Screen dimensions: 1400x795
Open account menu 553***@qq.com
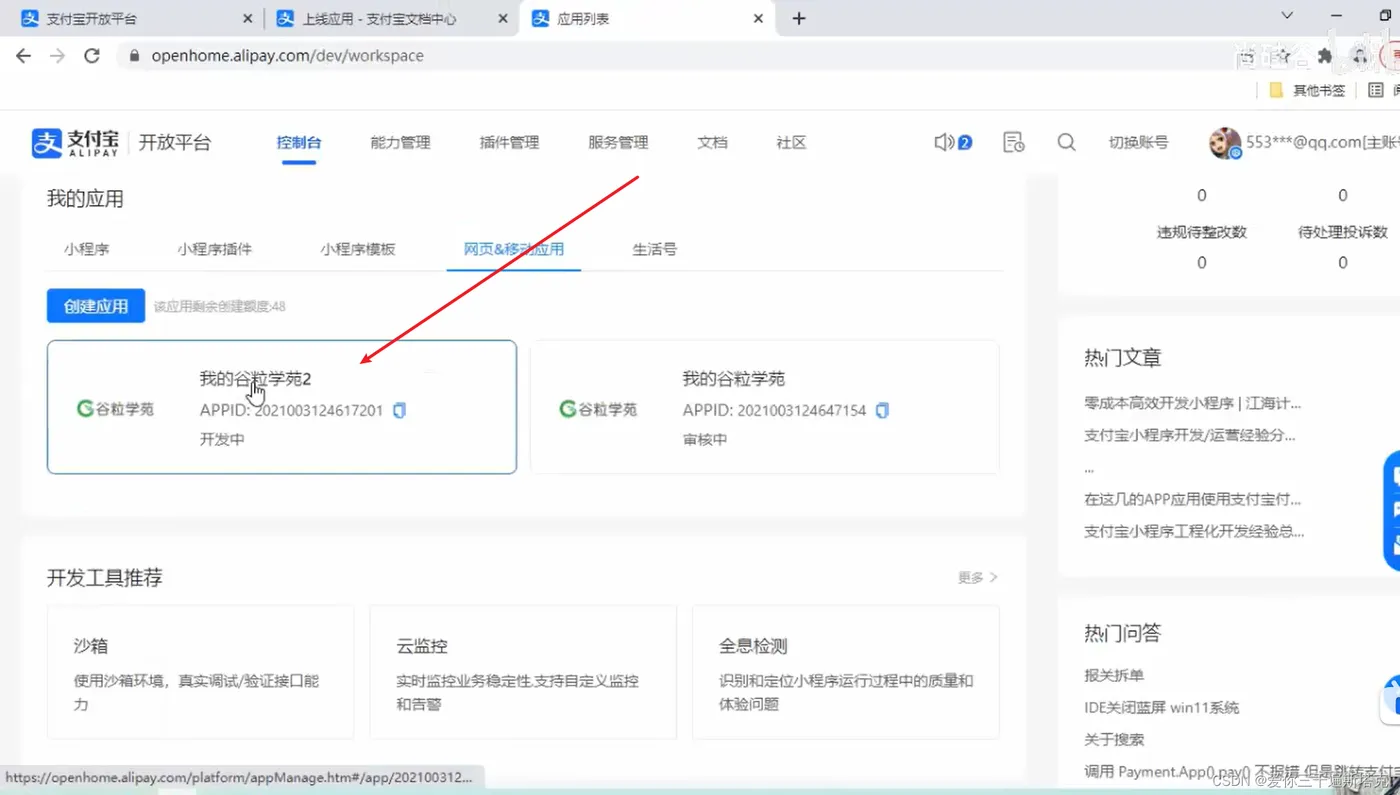pos(1322,143)
